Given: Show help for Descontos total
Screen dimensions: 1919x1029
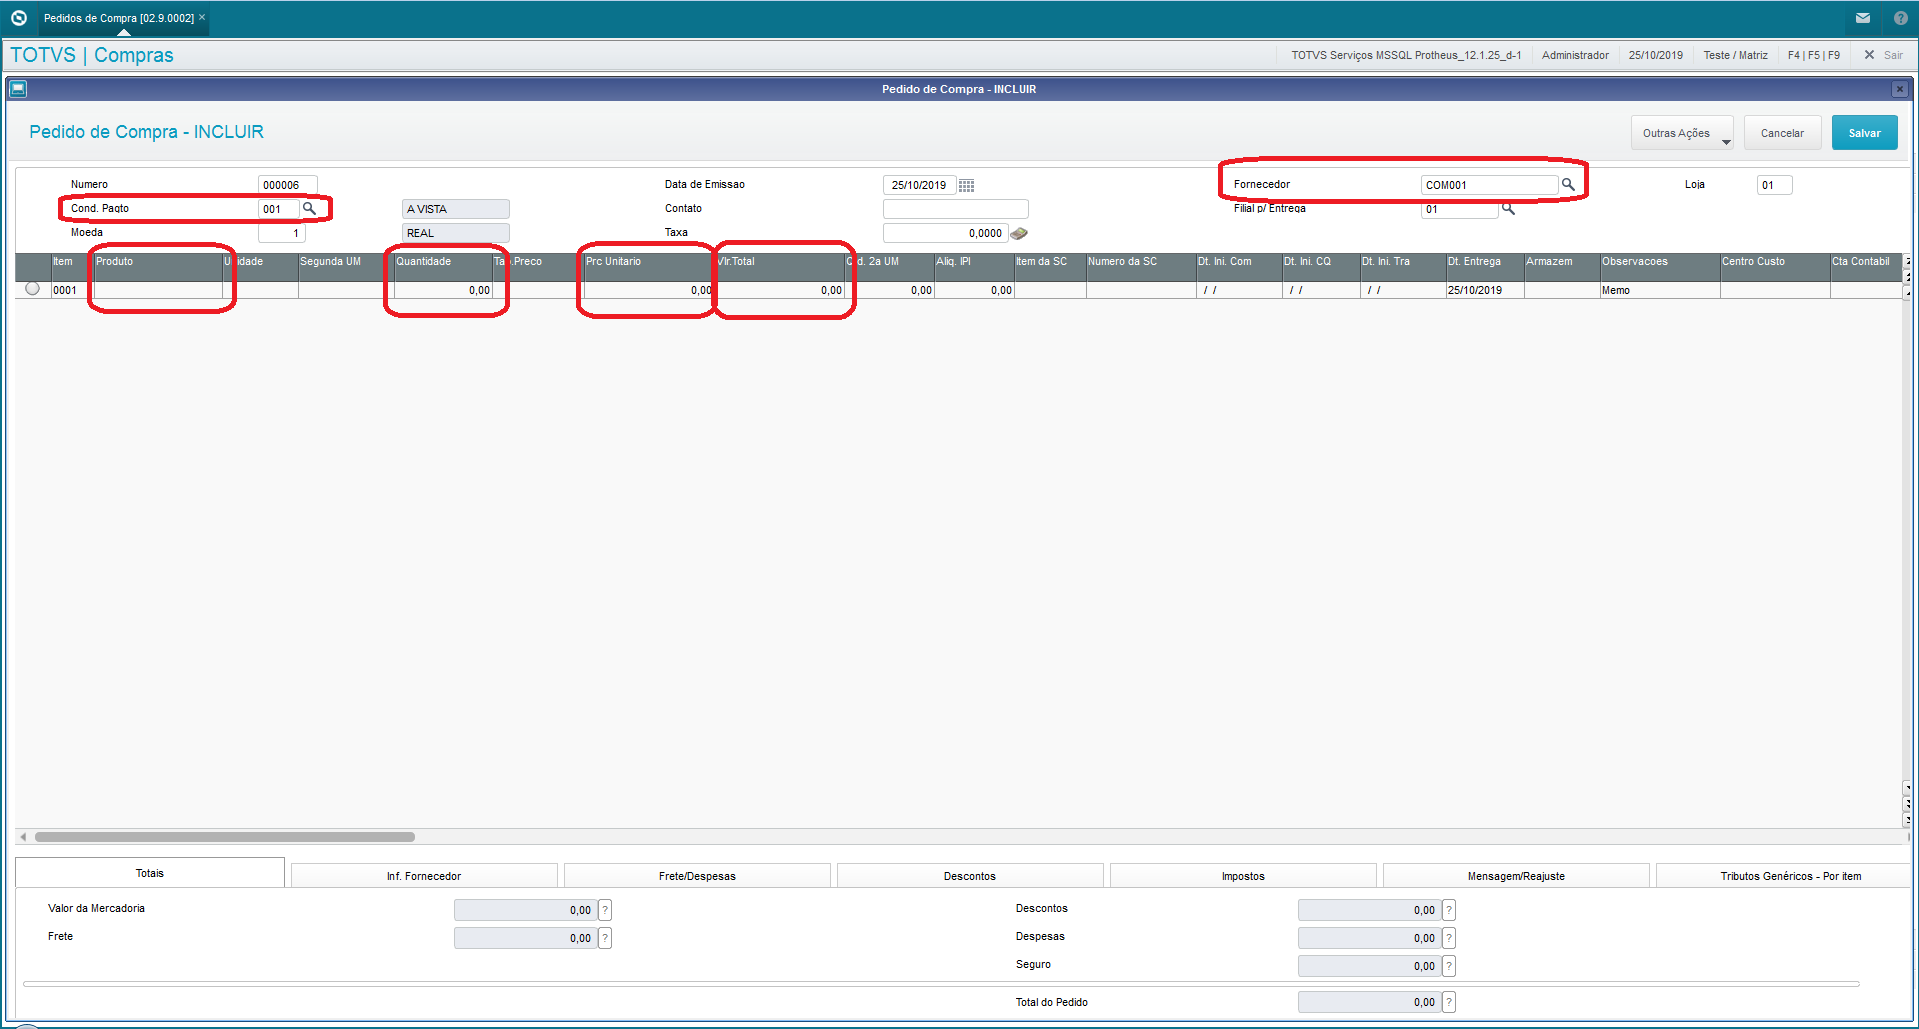Looking at the screenshot, I should coord(1449,910).
